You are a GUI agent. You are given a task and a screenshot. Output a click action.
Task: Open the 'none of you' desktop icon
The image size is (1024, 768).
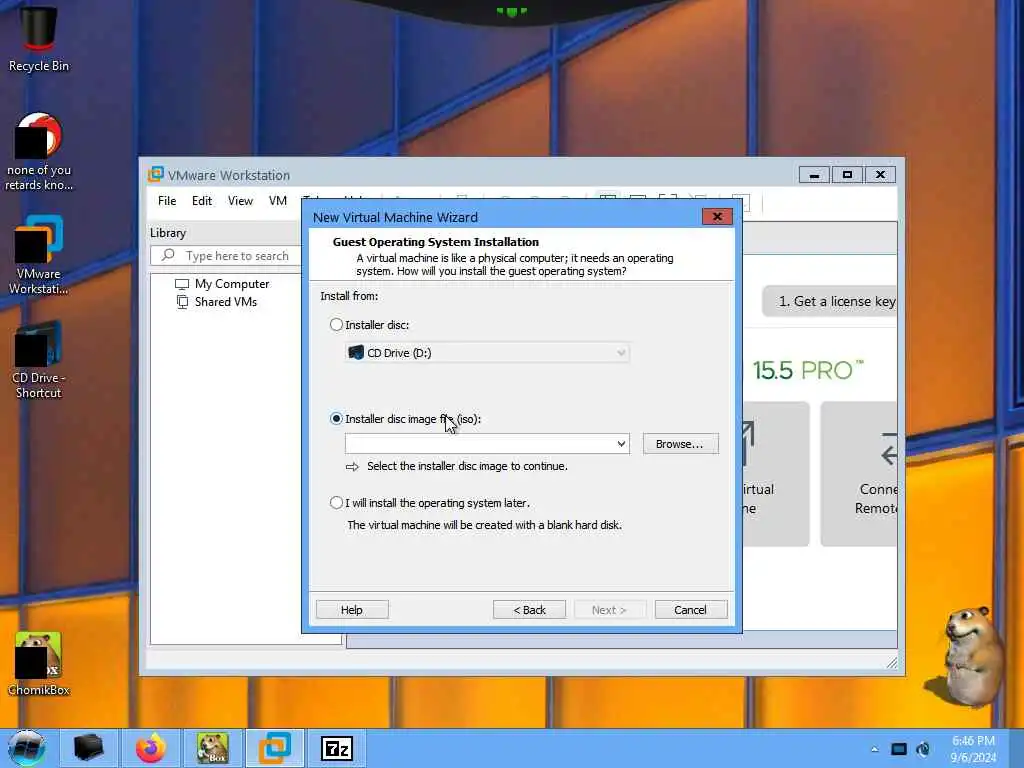pyautogui.click(x=39, y=152)
